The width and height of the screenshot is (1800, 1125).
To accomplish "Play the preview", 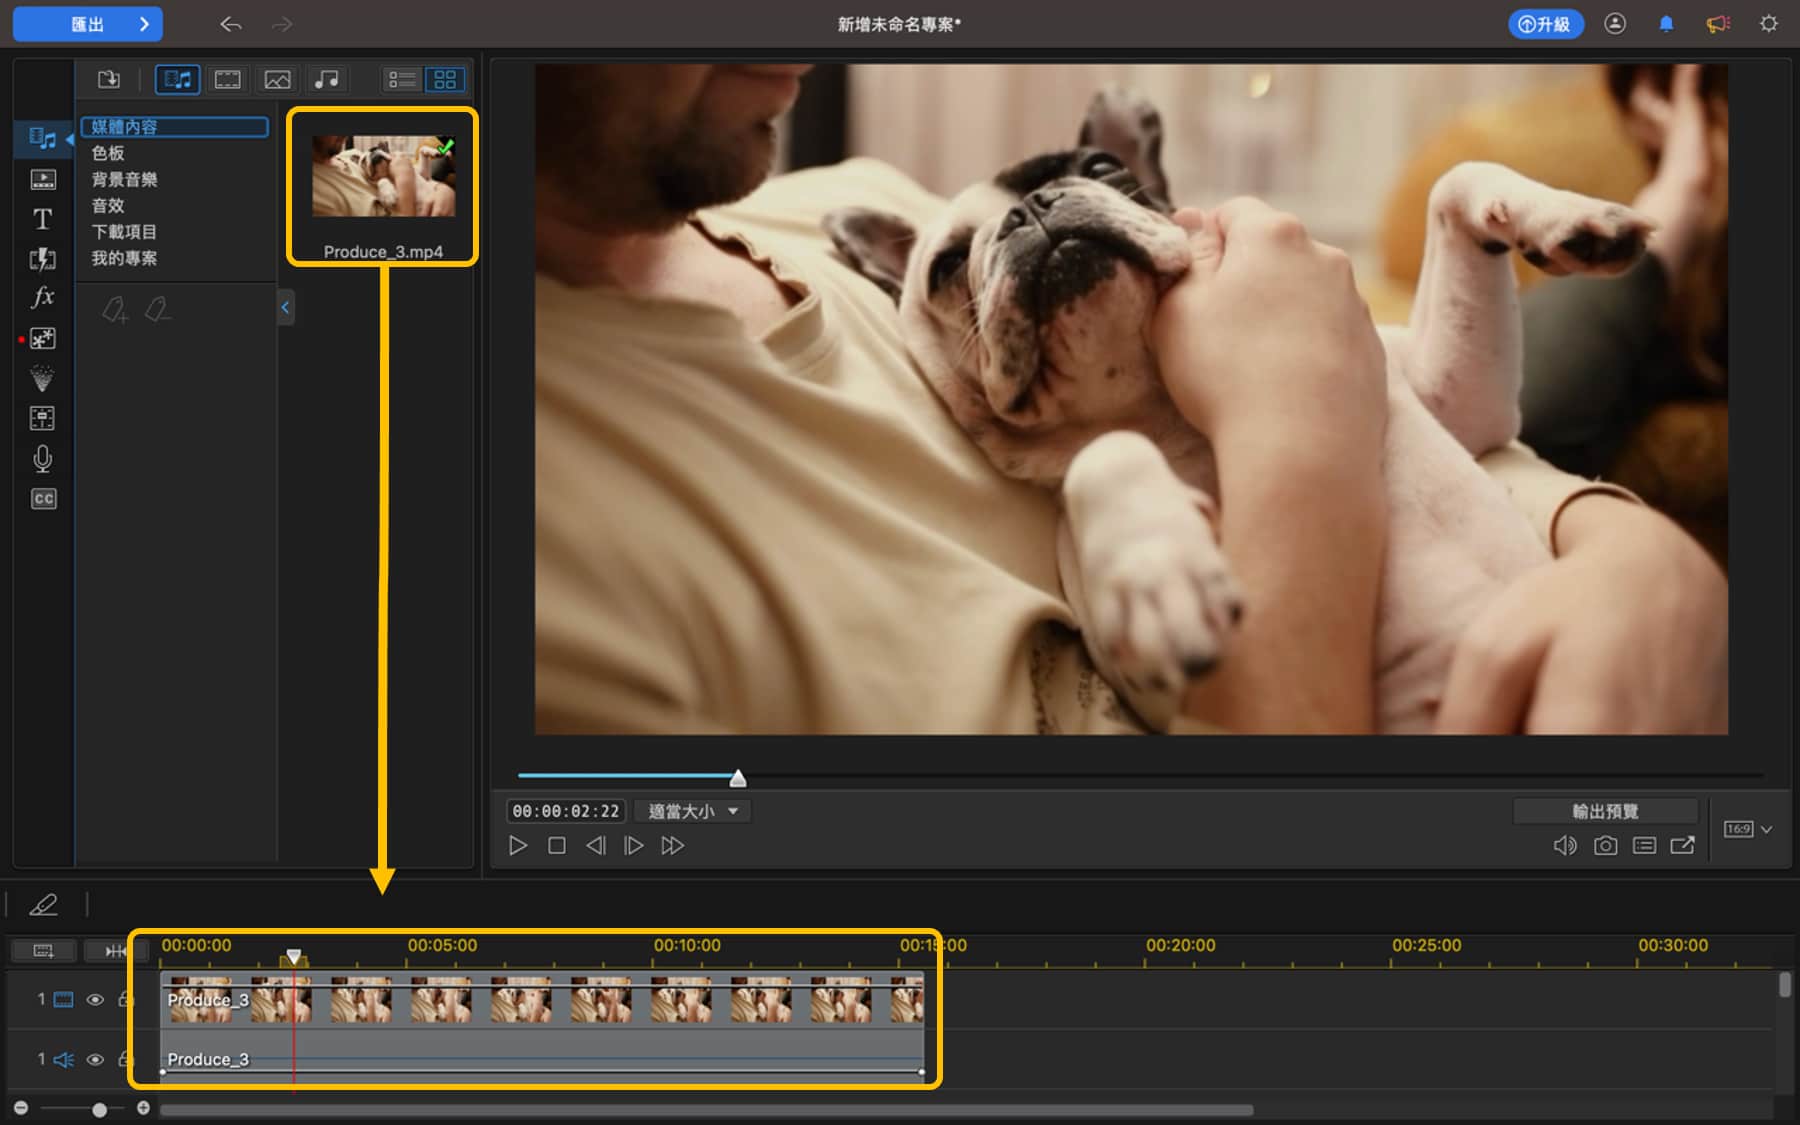I will coord(518,846).
